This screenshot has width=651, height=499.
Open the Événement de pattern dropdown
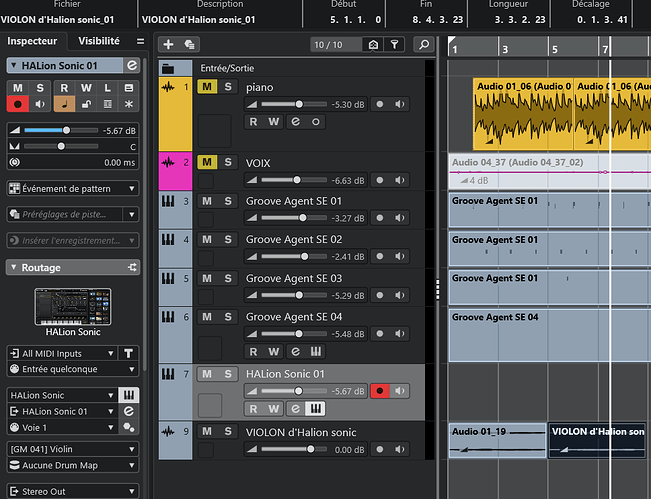pos(72,188)
